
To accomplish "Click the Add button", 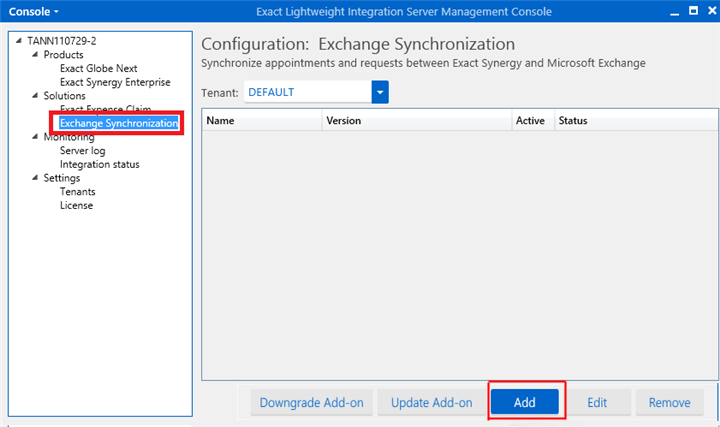I will pyautogui.click(x=525, y=402).
